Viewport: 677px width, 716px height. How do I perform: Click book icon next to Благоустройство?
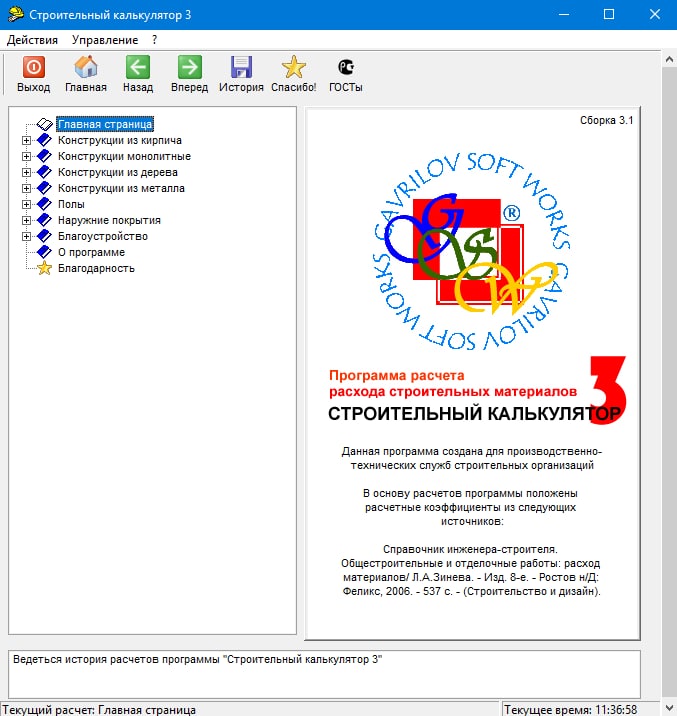44,236
